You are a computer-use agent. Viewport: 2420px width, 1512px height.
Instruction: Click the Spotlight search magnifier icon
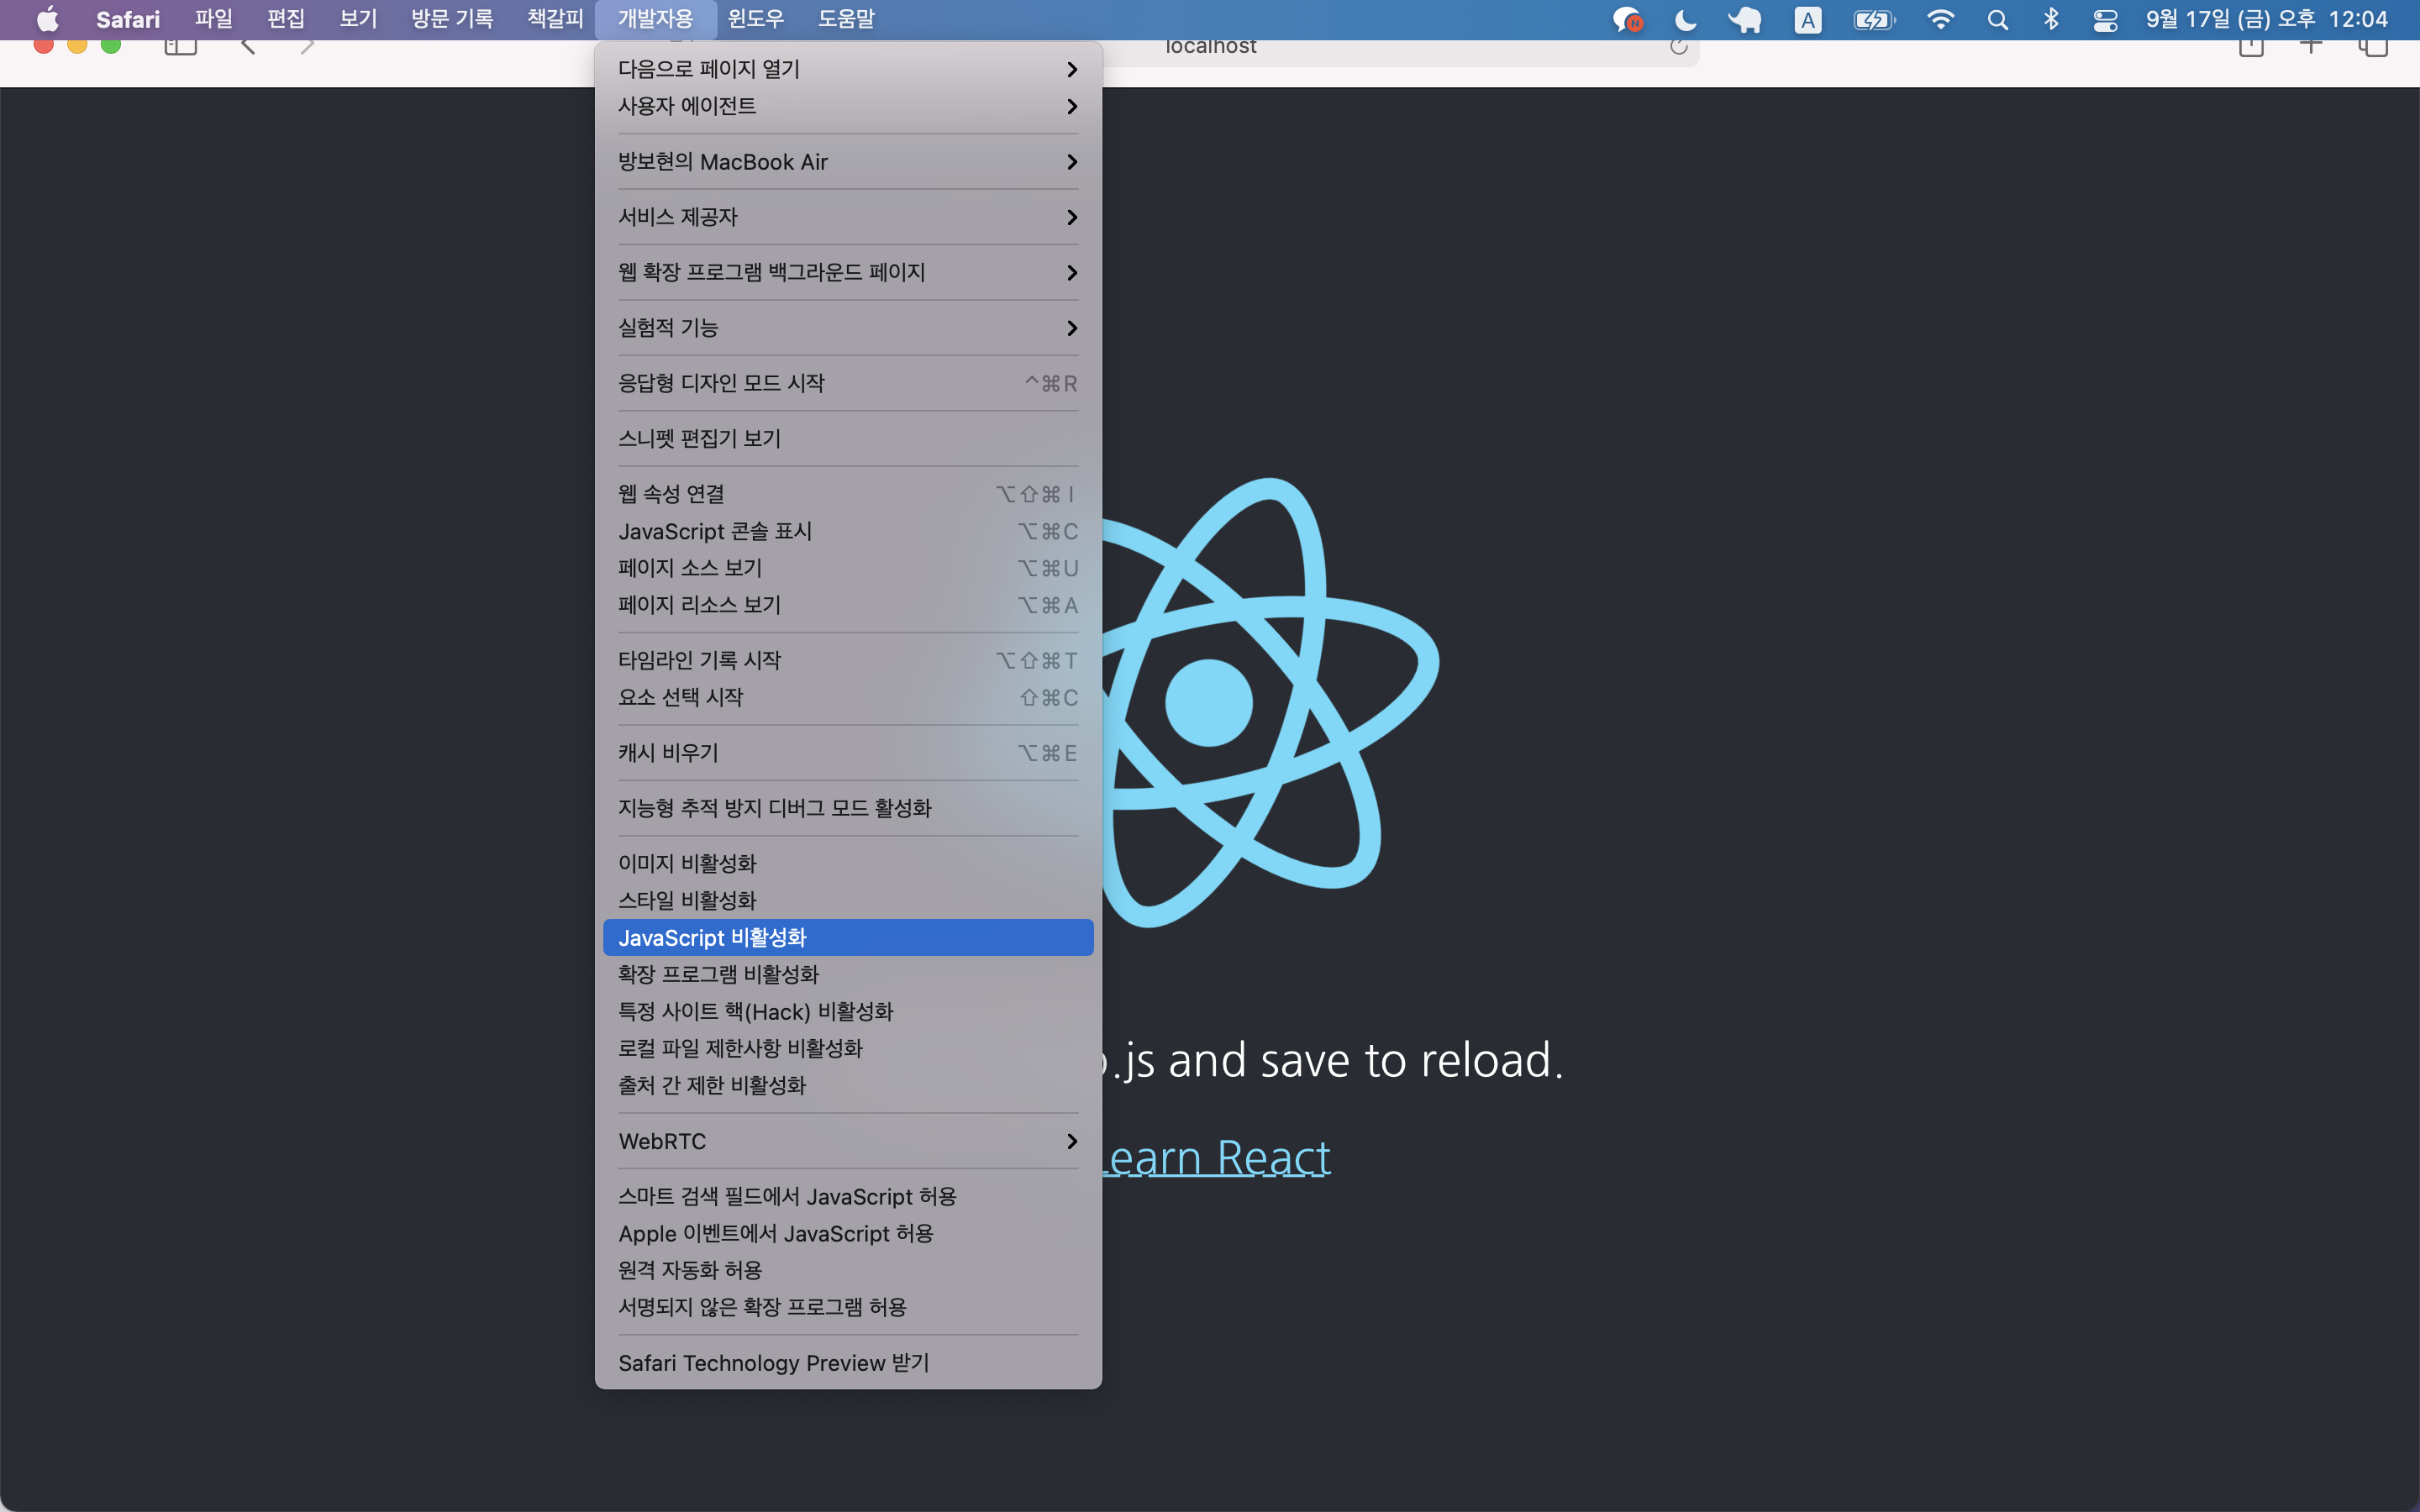coord(1997,19)
